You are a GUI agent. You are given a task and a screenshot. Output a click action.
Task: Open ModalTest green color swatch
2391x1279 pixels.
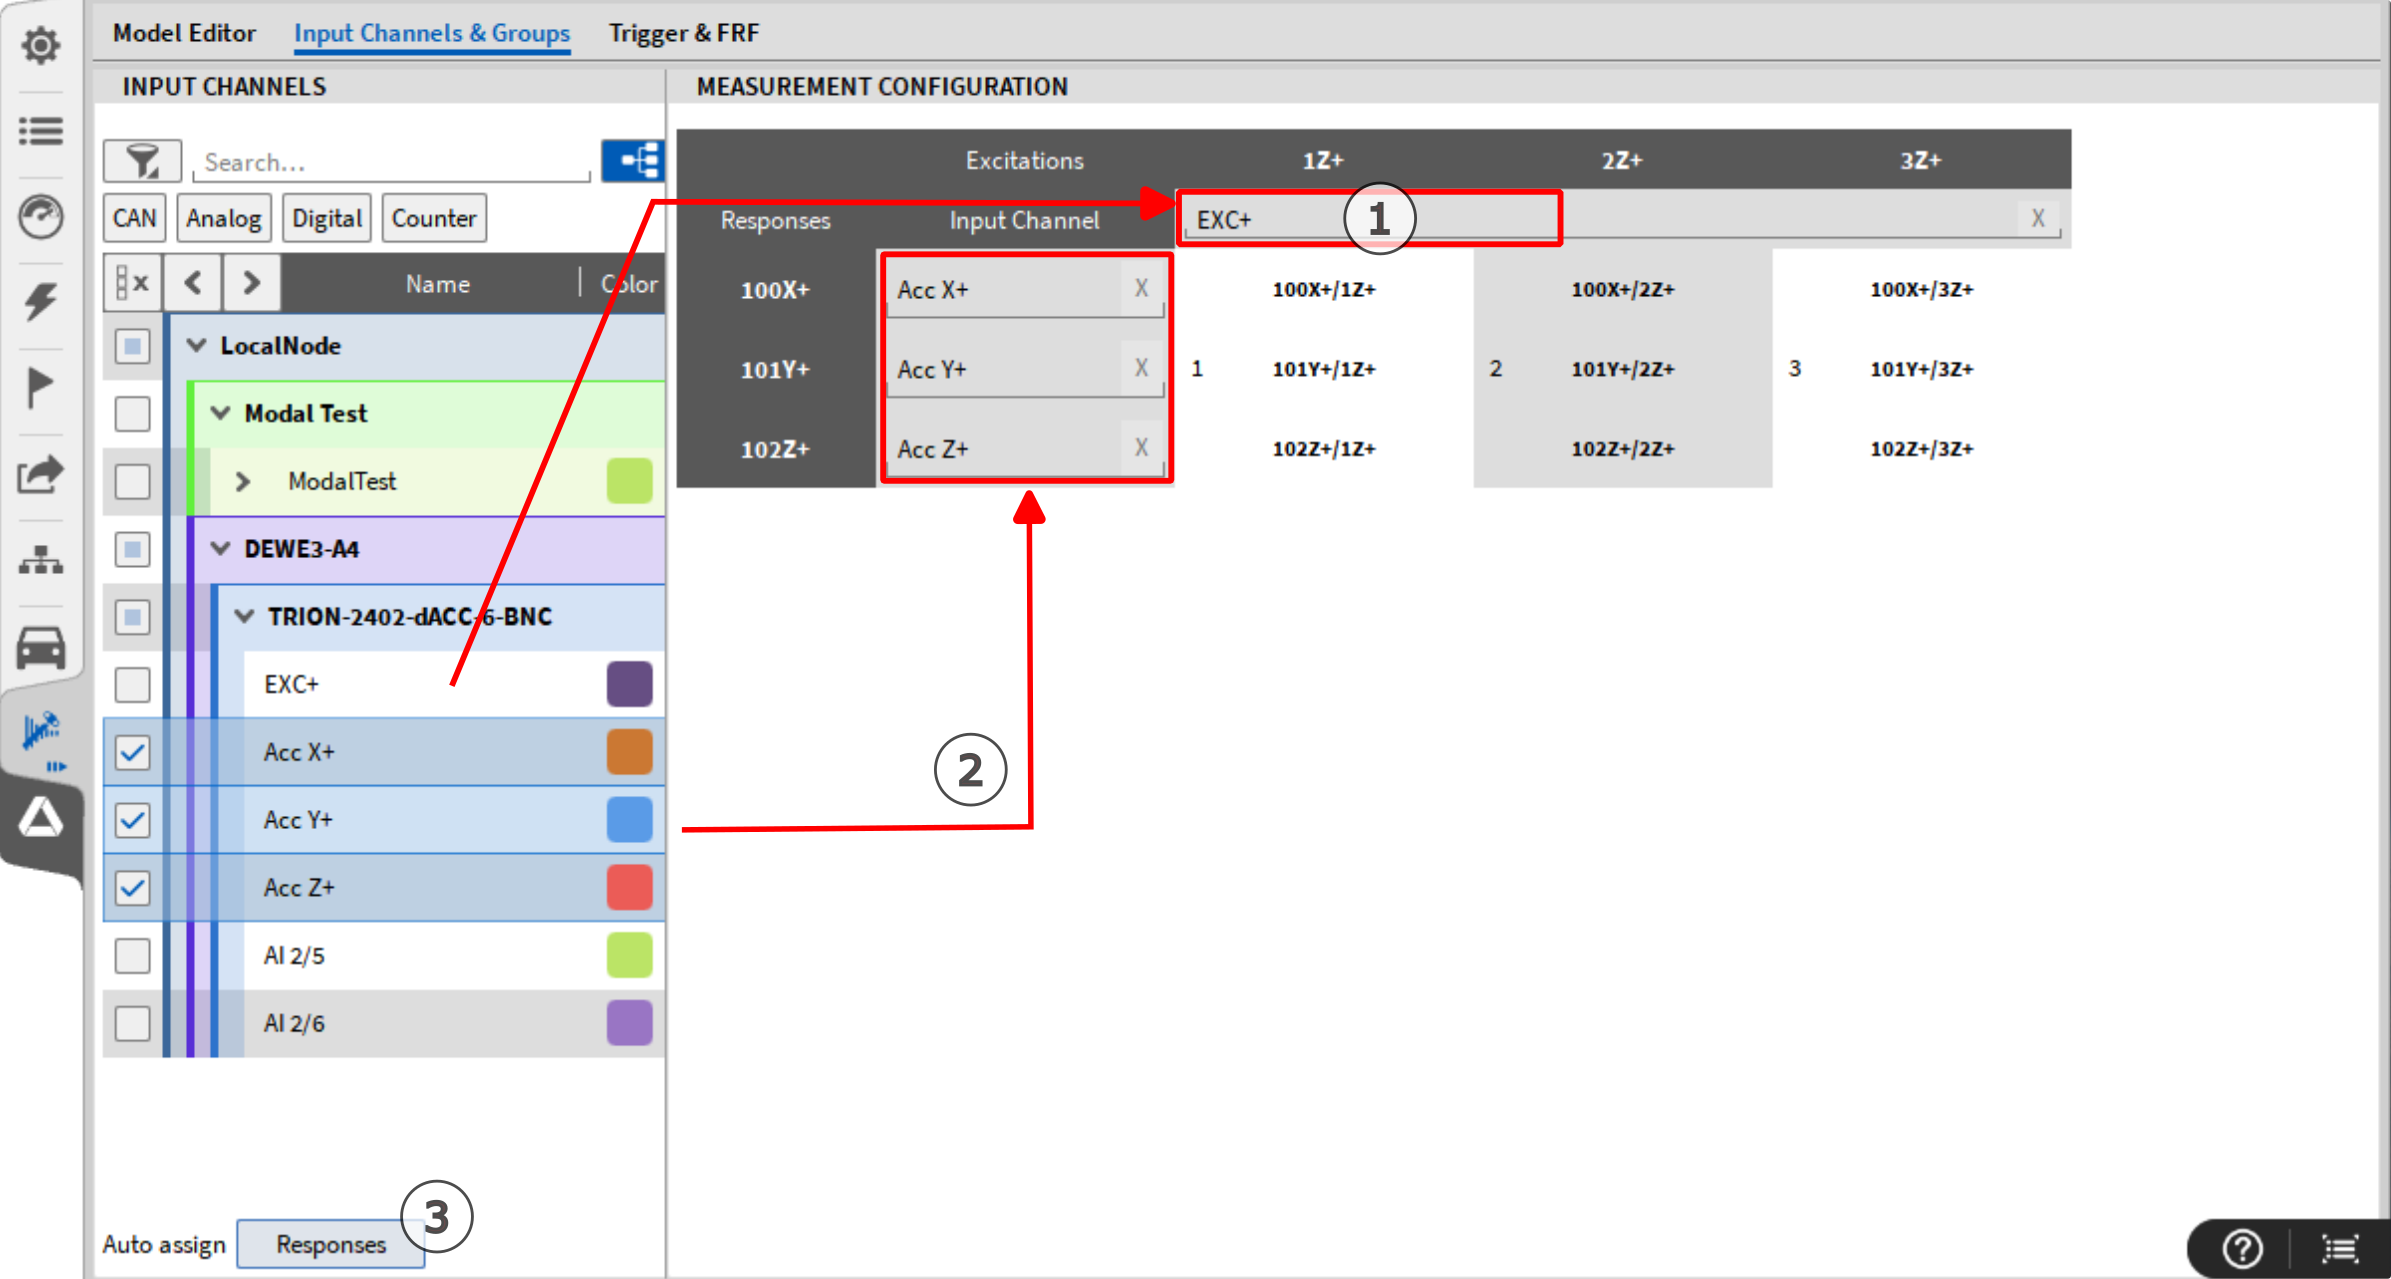point(629,481)
